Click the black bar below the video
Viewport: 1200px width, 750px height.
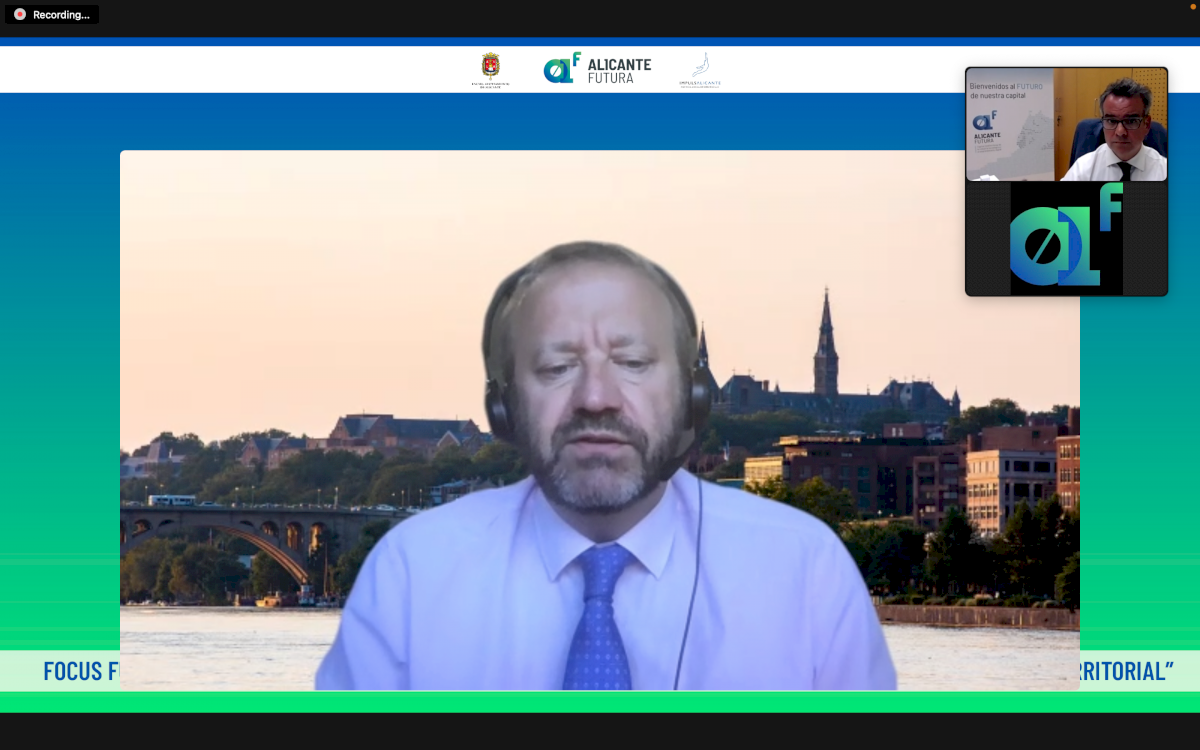pos(600,731)
